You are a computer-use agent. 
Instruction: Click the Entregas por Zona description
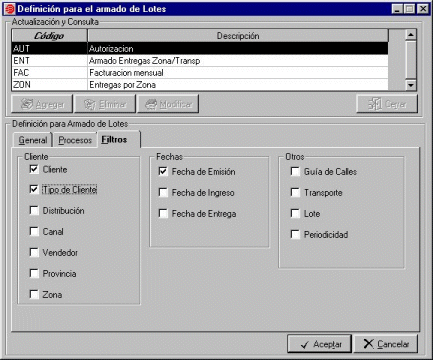tap(238, 85)
